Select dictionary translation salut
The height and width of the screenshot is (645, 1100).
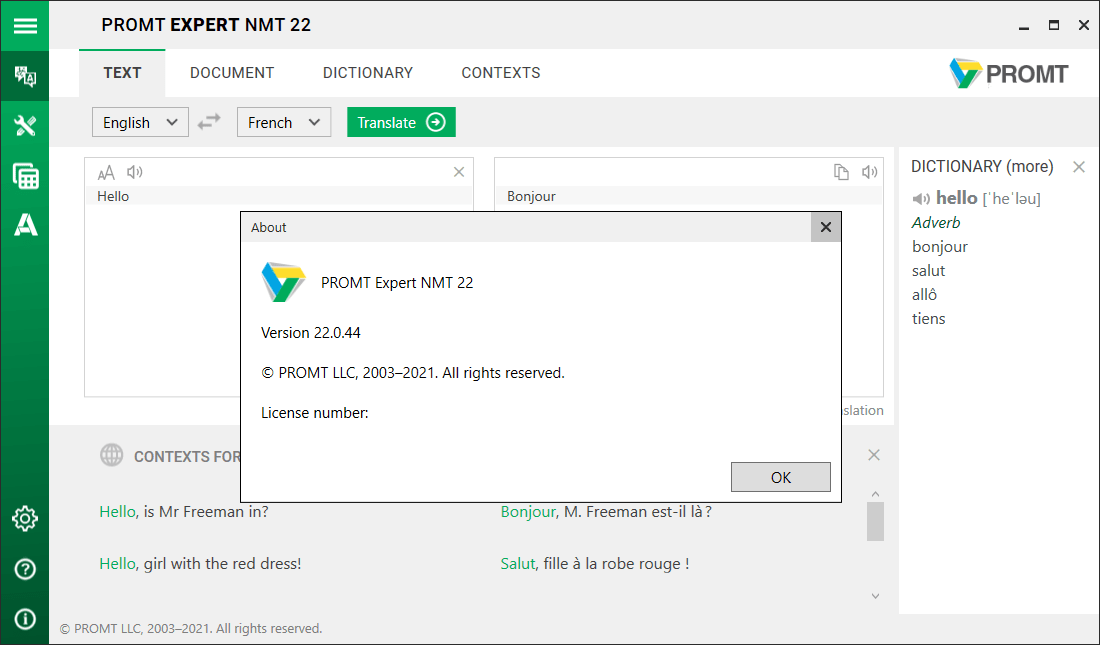[x=929, y=270]
